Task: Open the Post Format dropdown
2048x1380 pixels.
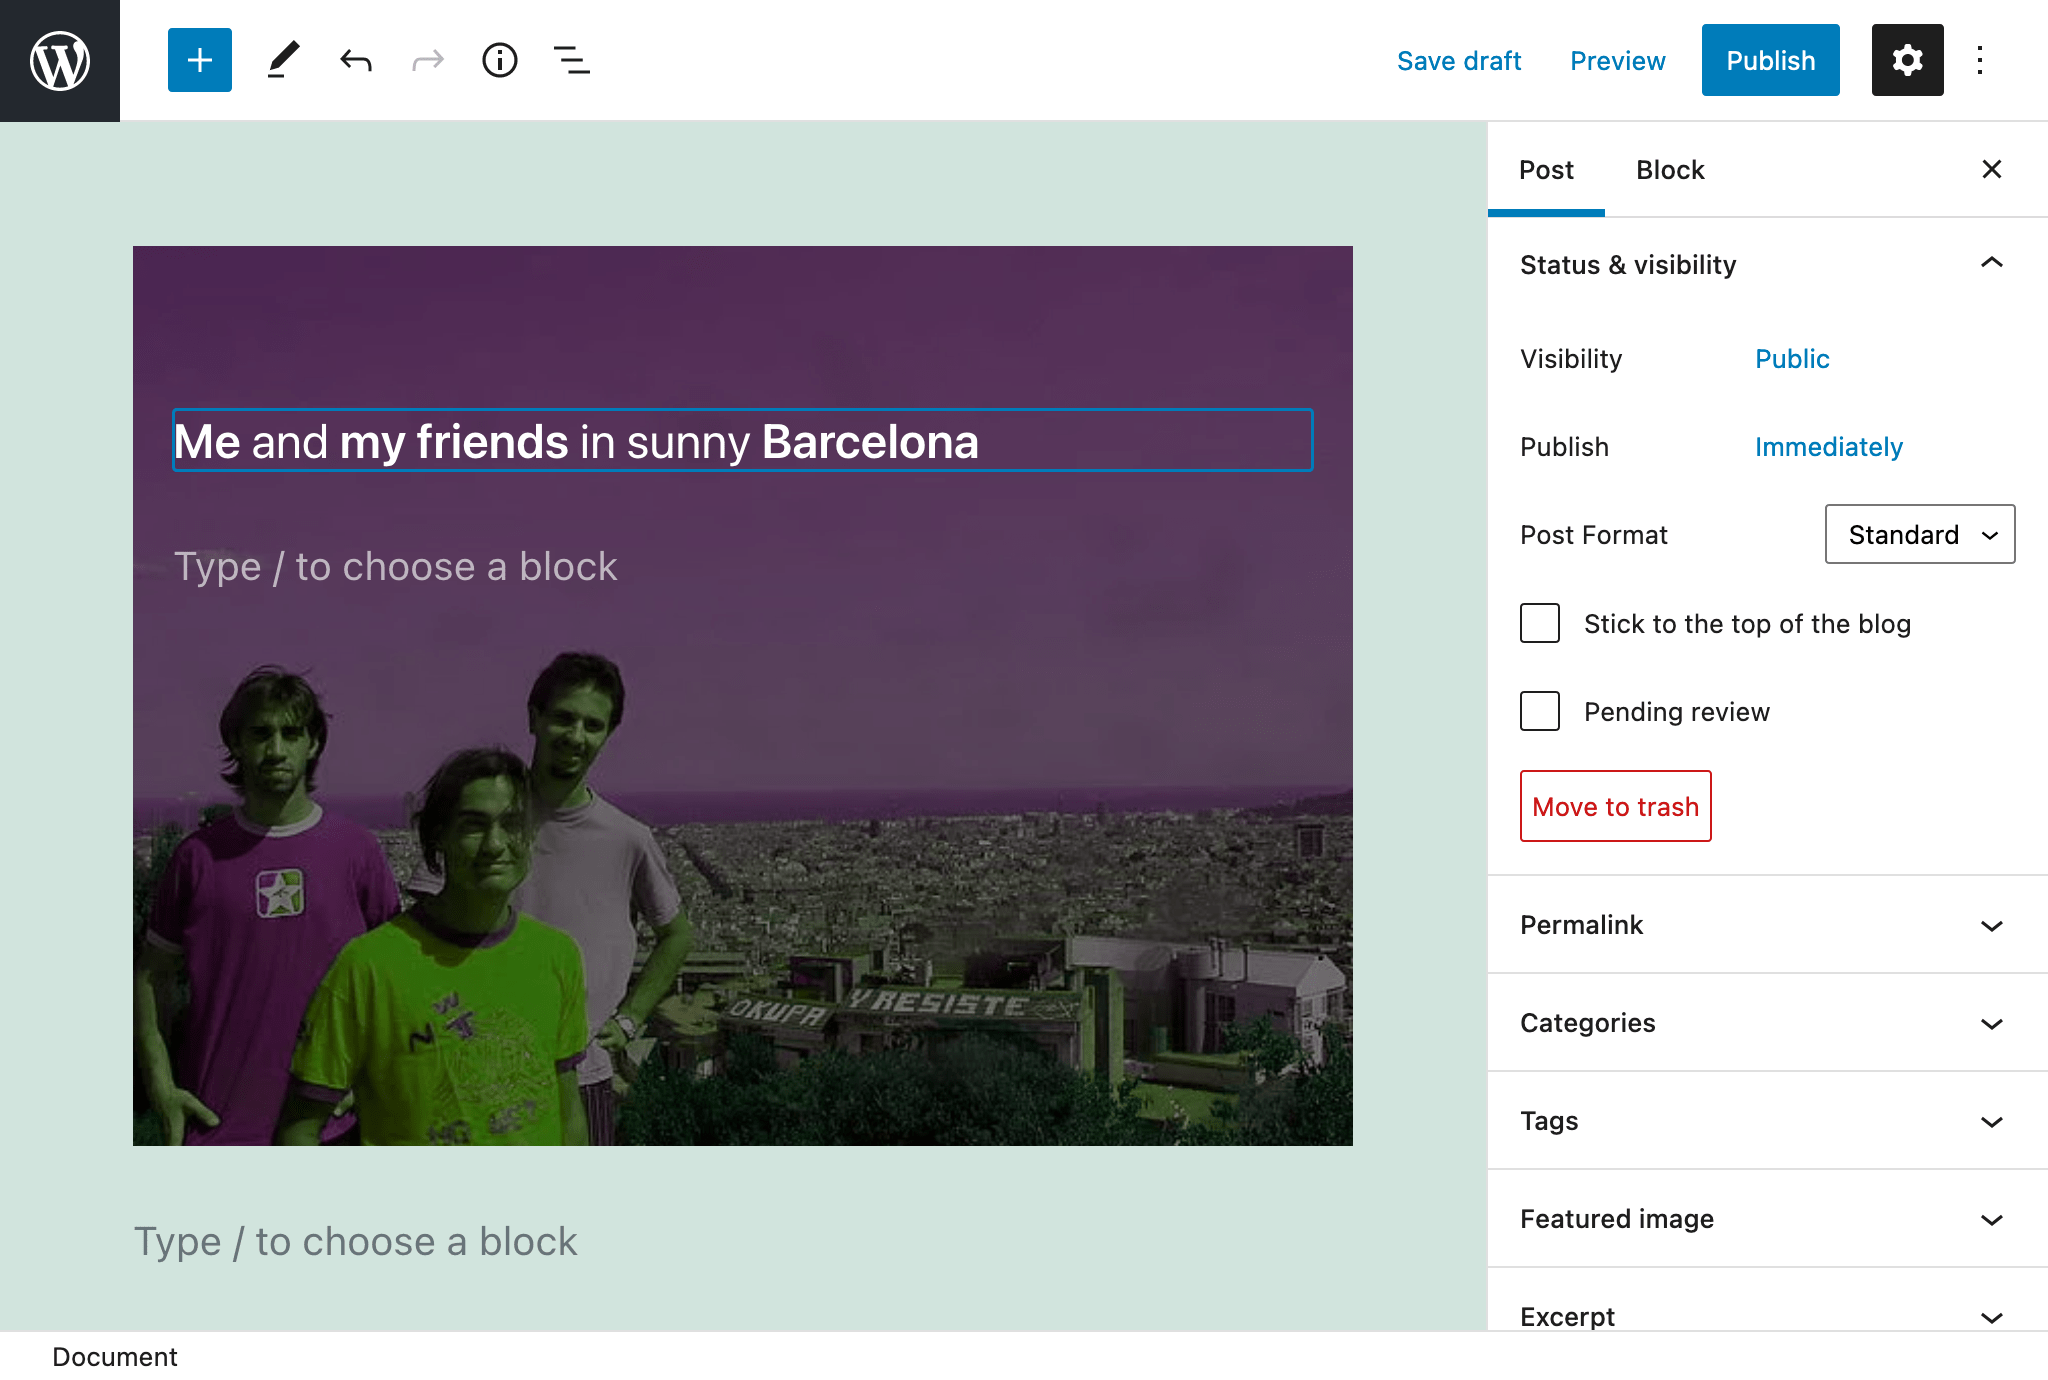Action: (x=1919, y=534)
